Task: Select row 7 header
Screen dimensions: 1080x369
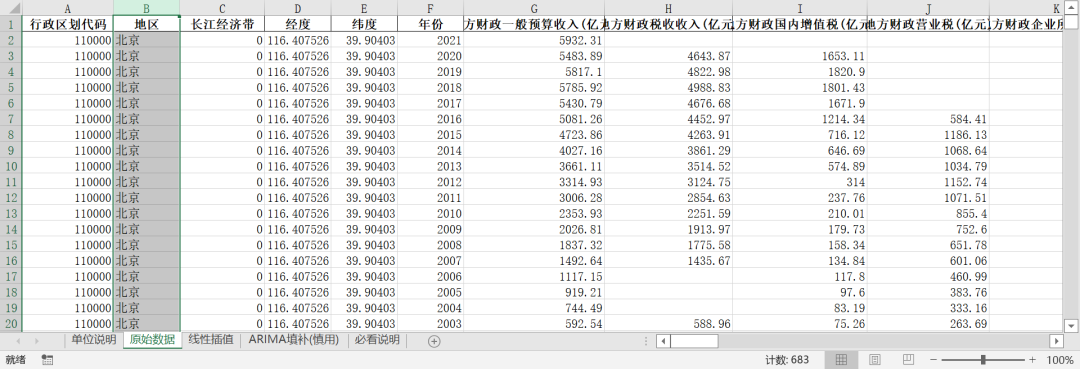Action: (11, 119)
